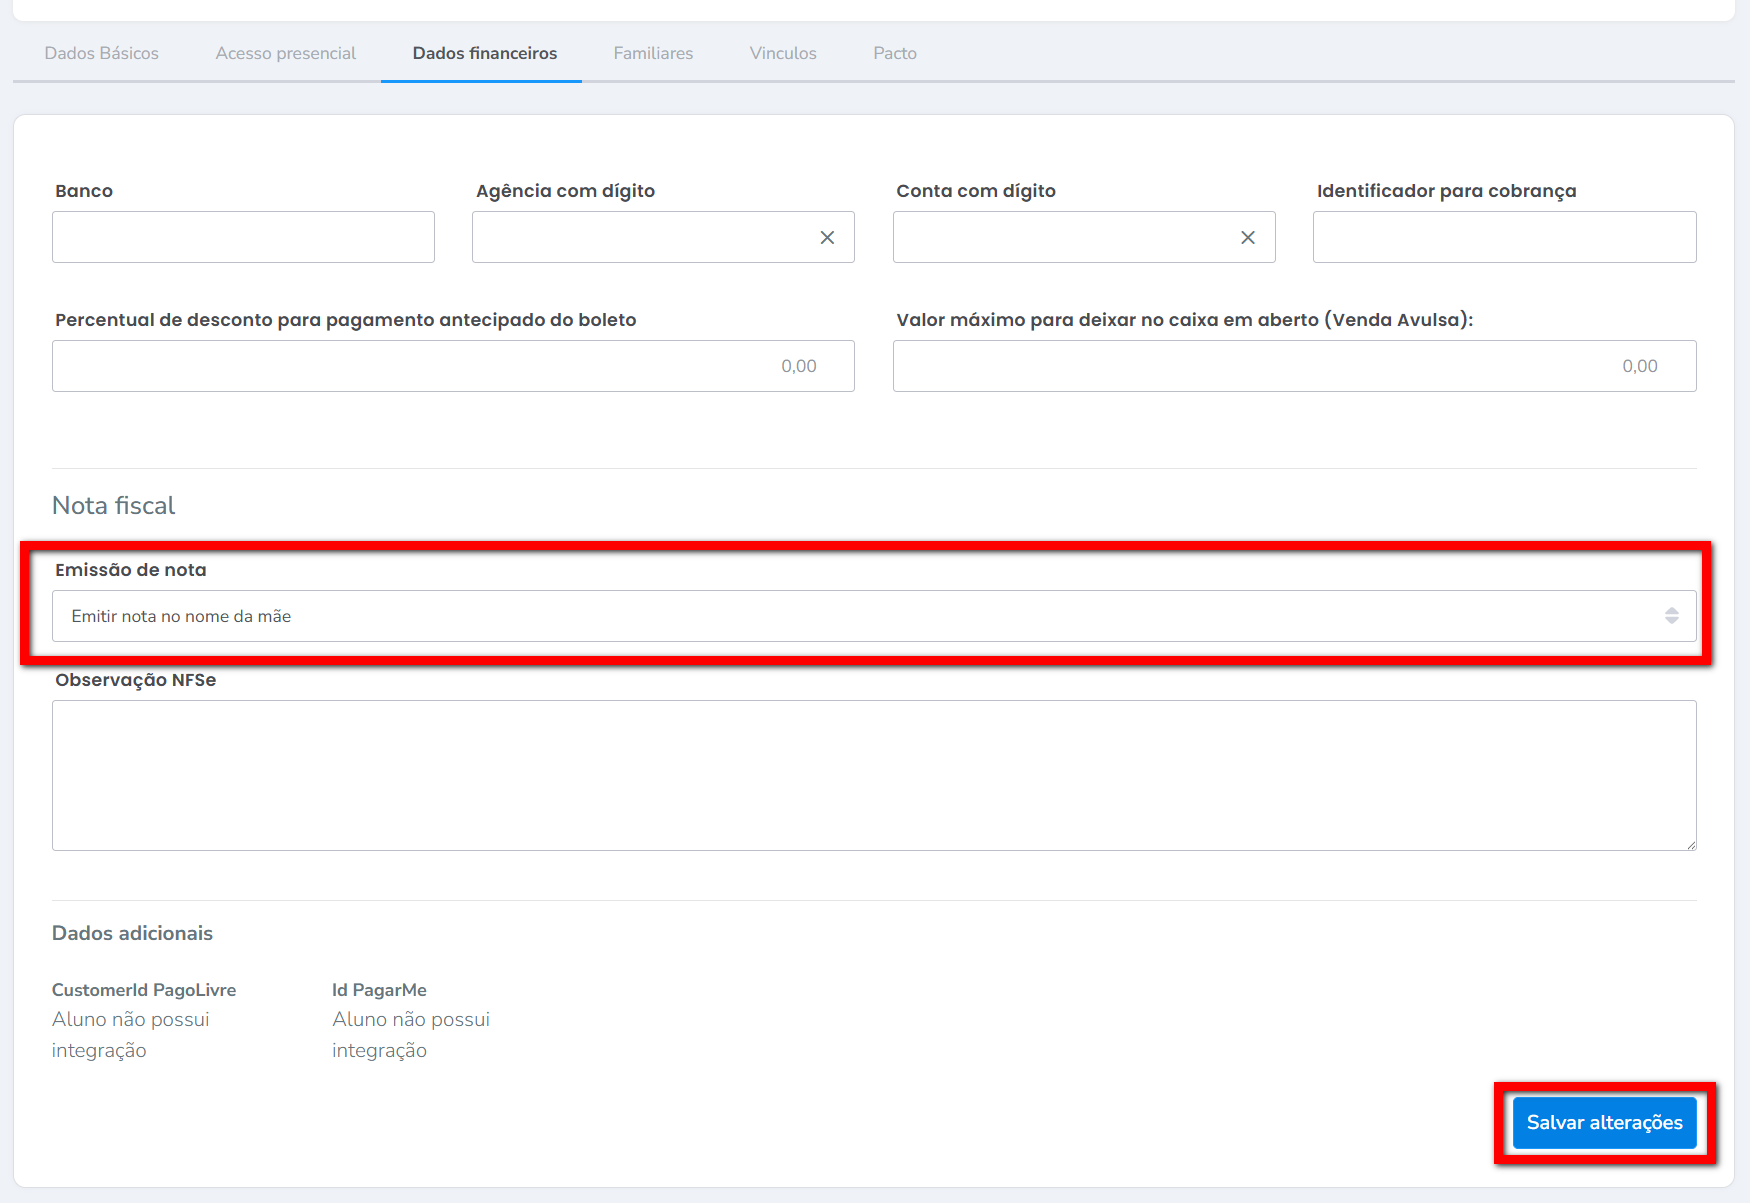
Task: Open the Vinculos tab
Action: coord(783,53)
